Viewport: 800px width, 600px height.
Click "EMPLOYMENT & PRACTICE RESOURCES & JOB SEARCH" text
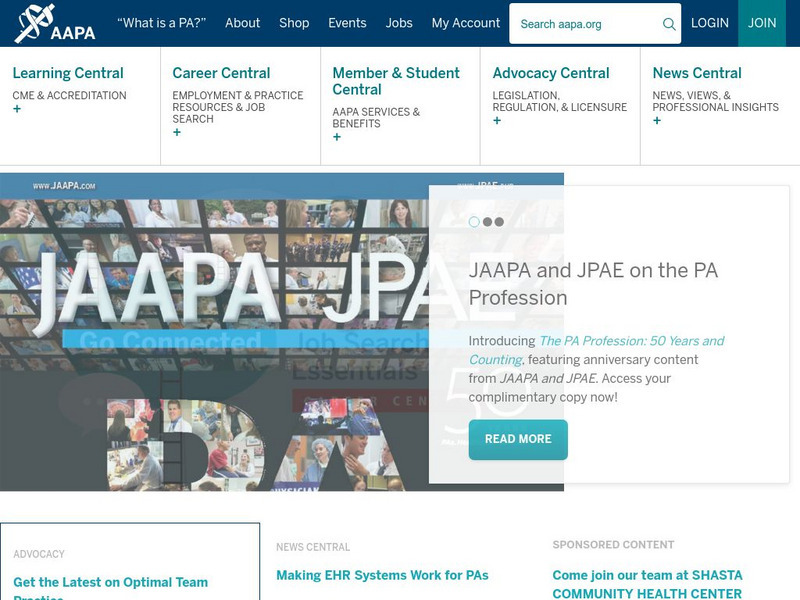238,107
